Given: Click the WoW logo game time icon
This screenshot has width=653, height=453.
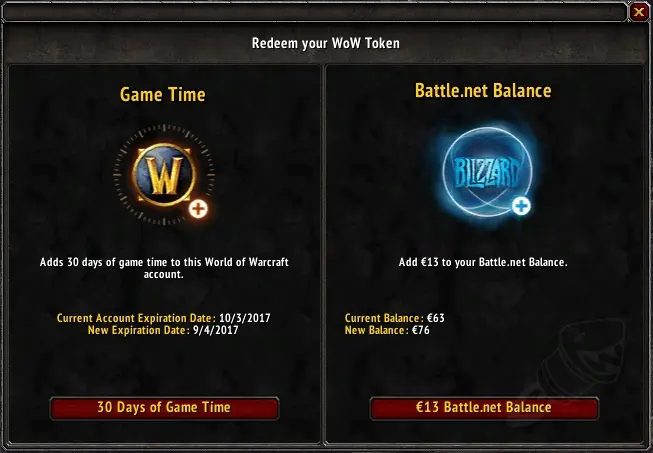Looking at the screenshot, I should pos(164,174).
